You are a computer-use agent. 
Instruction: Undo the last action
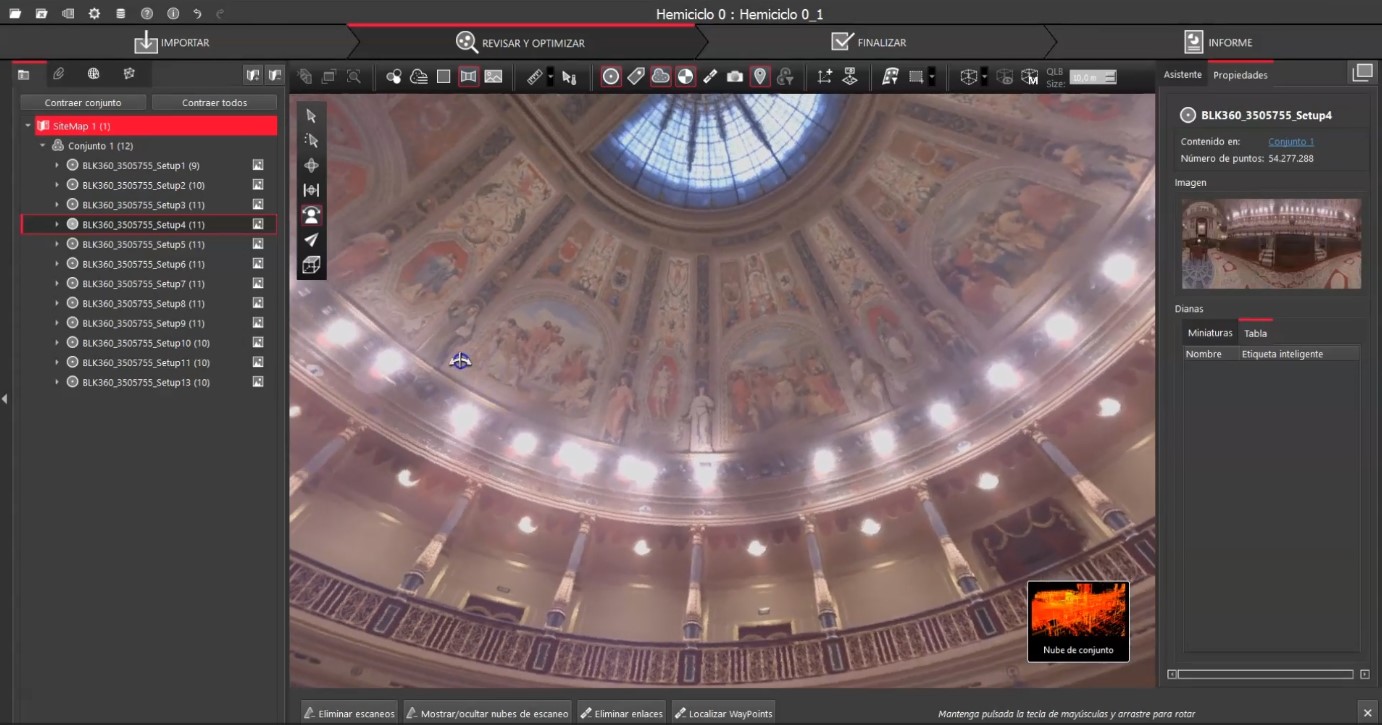click(x=197, y=13)
